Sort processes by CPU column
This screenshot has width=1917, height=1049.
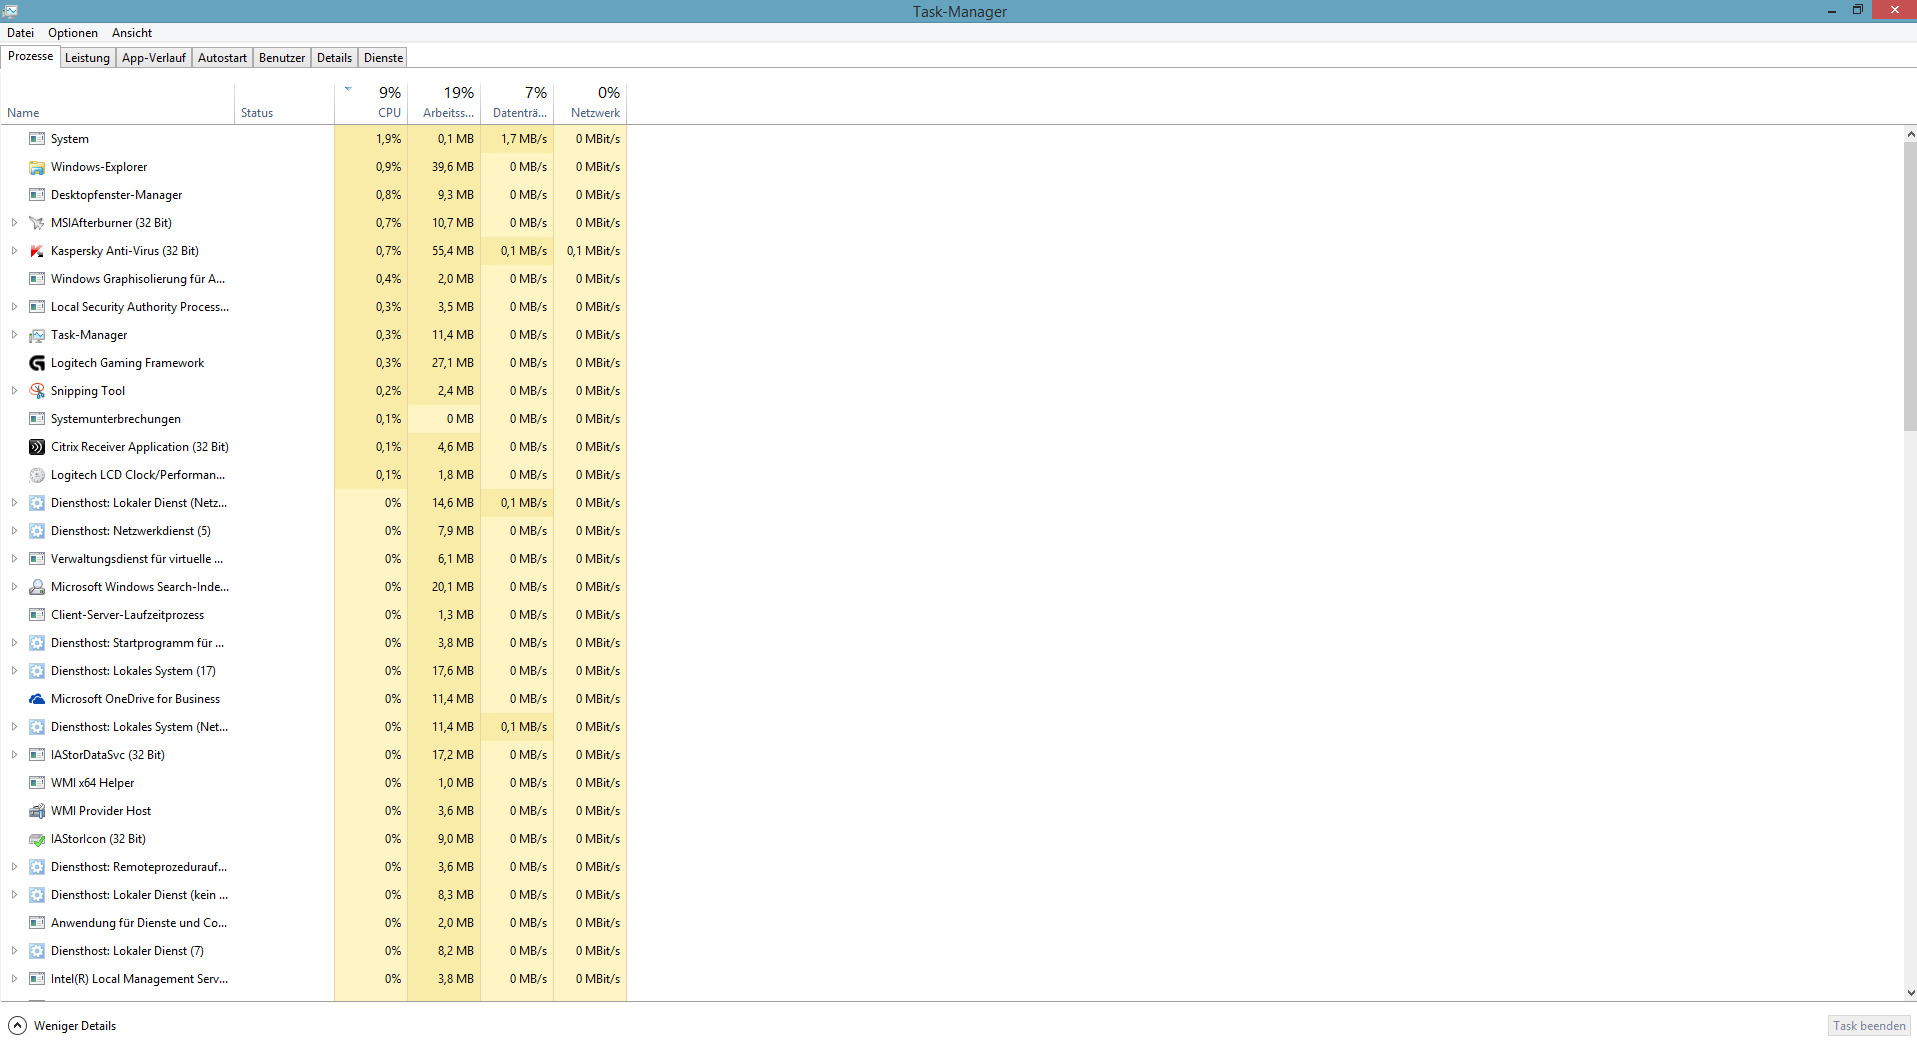[x=371, y=103]
